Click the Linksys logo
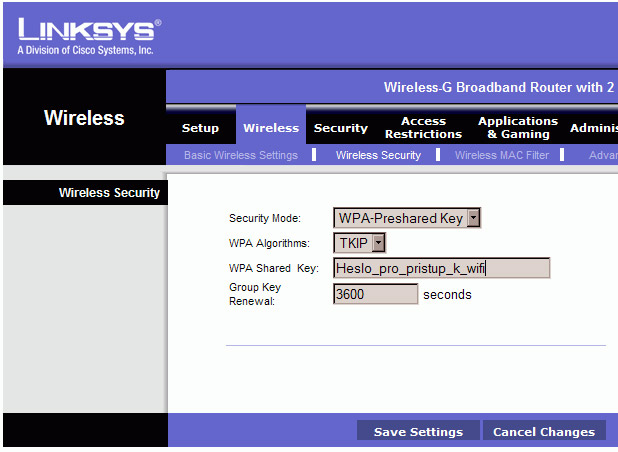This screenshot has width=618, height=452. click(x=89, y=30)
